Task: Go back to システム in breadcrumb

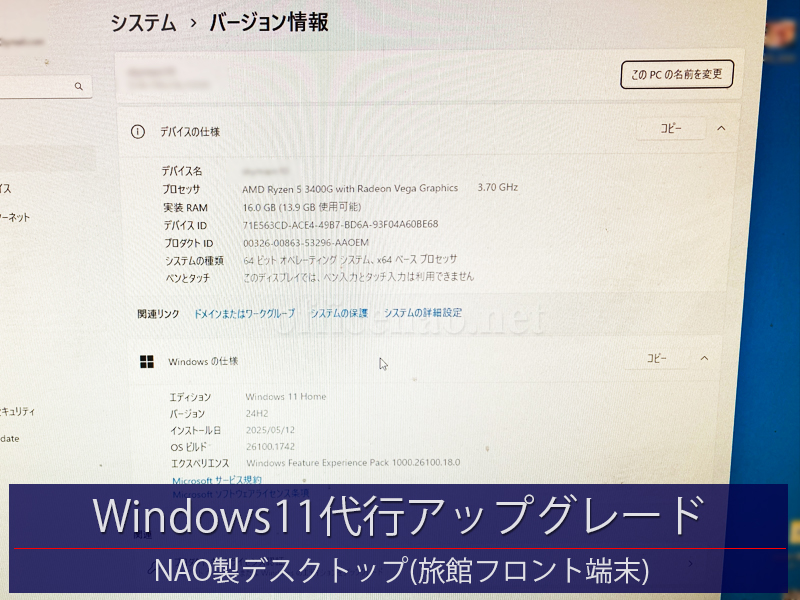Action: click(x=143, y=23)
